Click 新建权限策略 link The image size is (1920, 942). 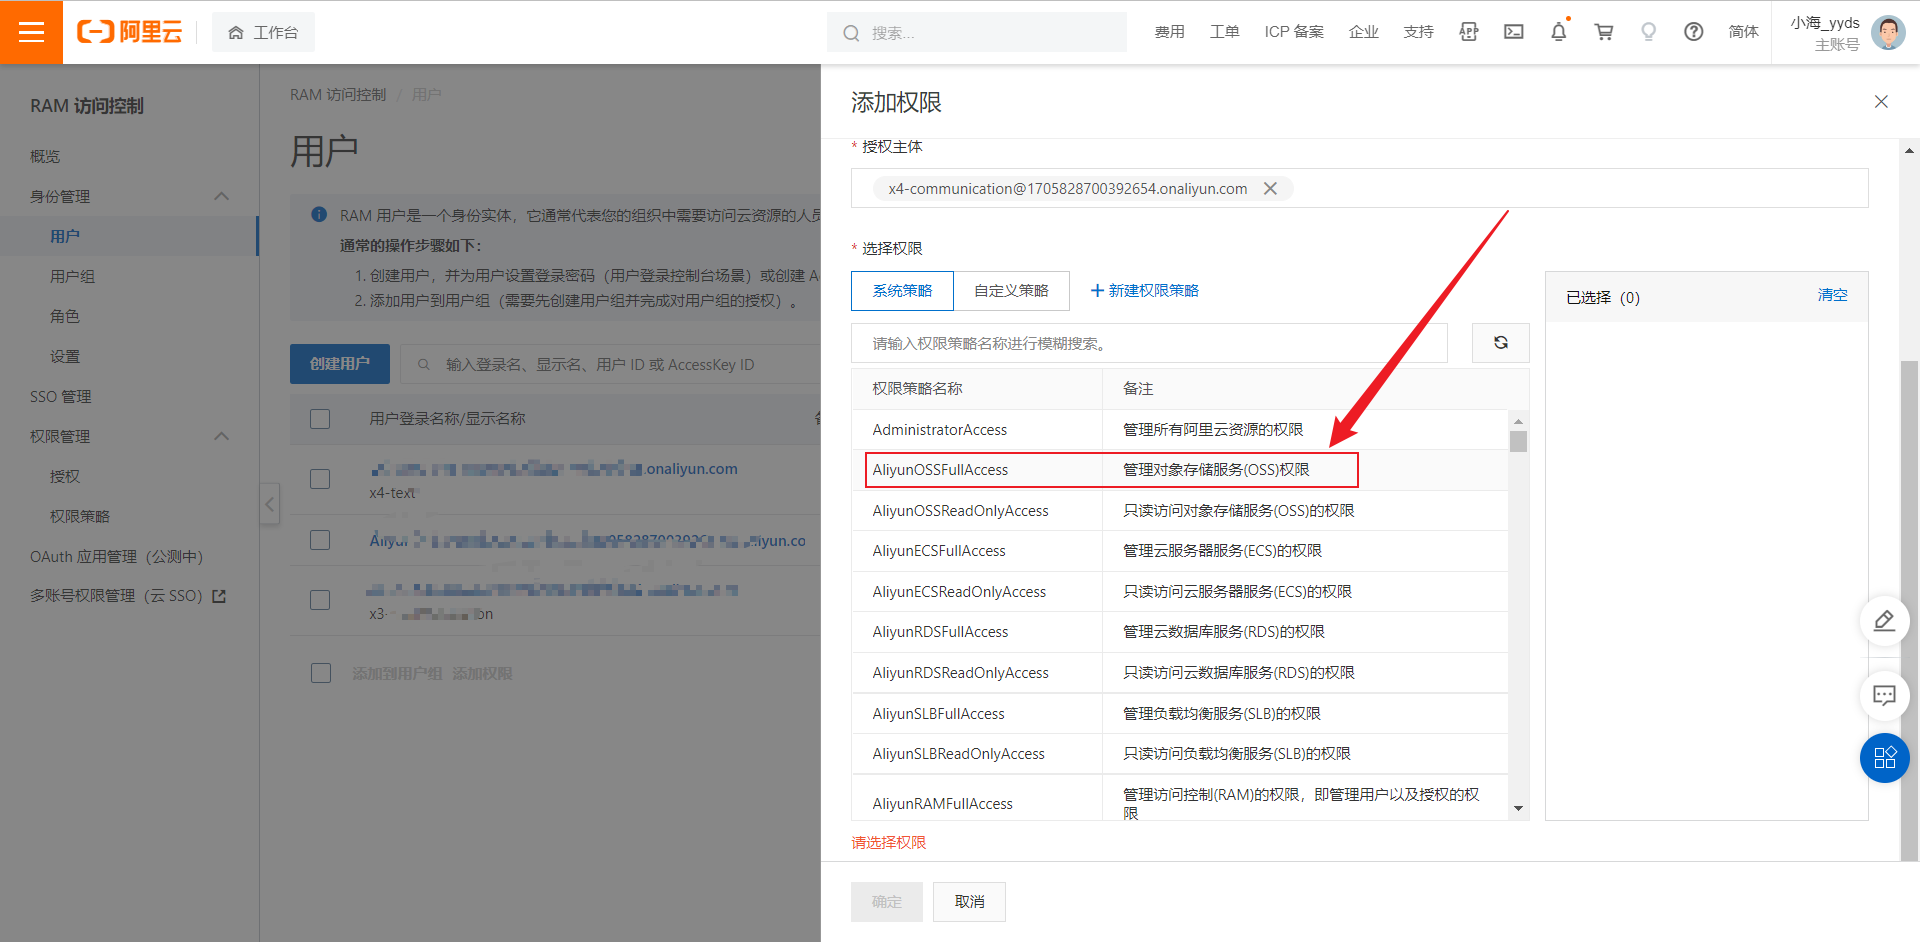pyautogui.click(x=1144, y=291)
